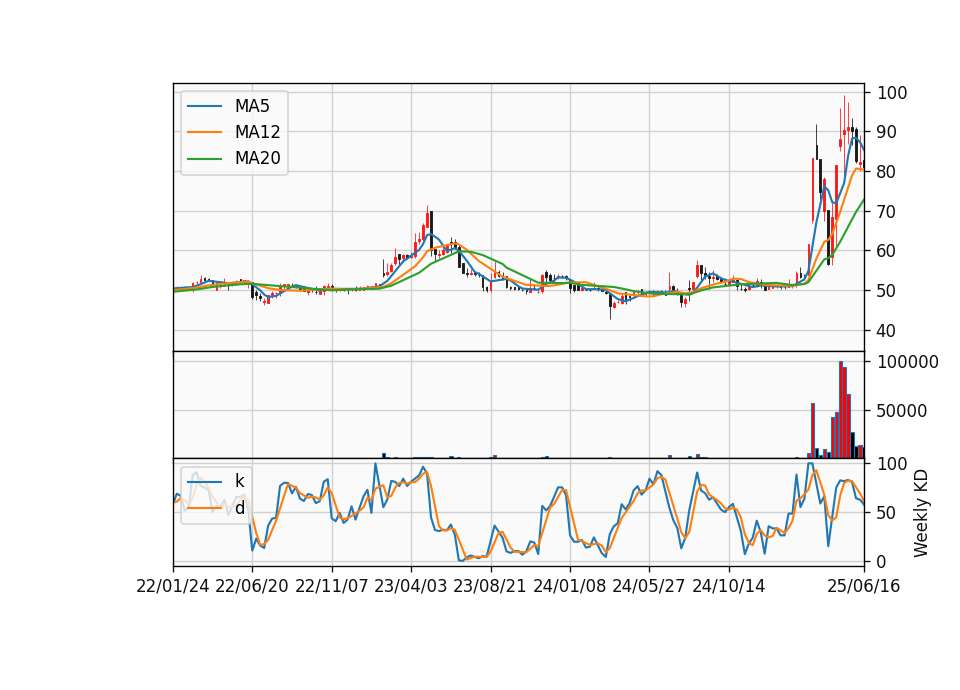Viewport: 960px width, 690px height.
Task: Click the tallest red volume bar
Action: click(x=841, y=410)
